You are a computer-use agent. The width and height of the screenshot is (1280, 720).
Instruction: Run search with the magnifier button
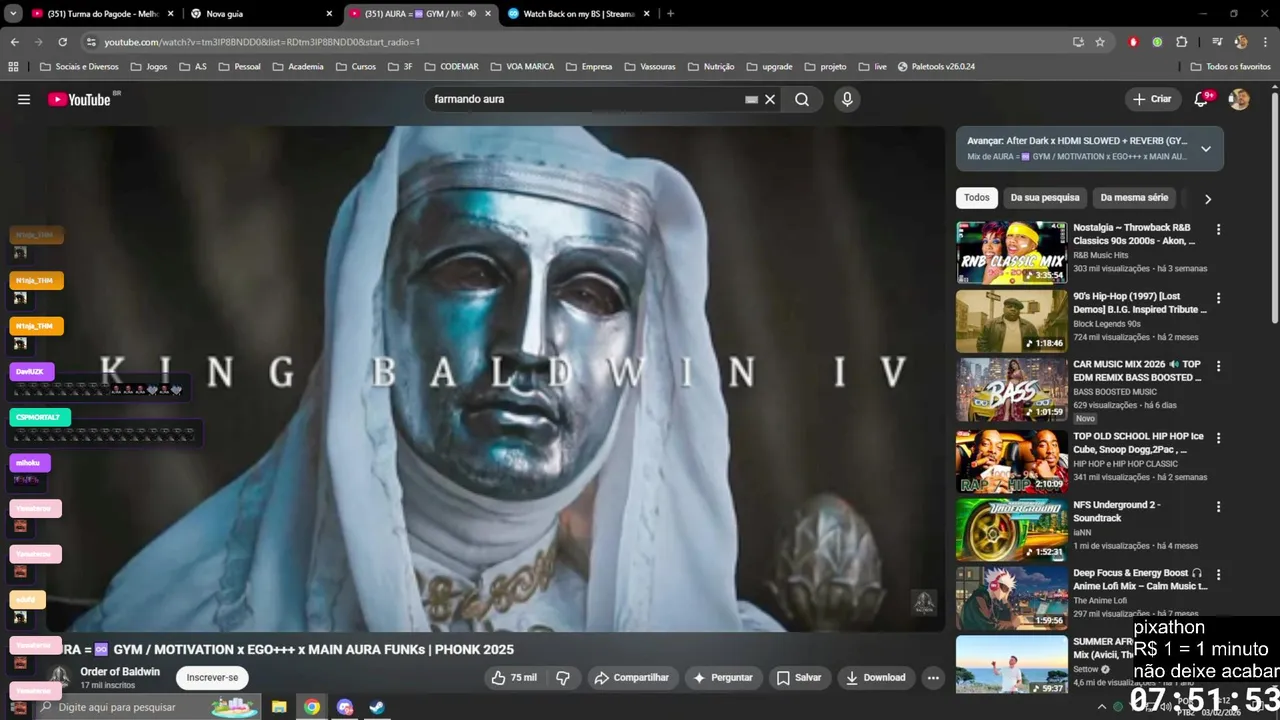[x=802, y=99]
